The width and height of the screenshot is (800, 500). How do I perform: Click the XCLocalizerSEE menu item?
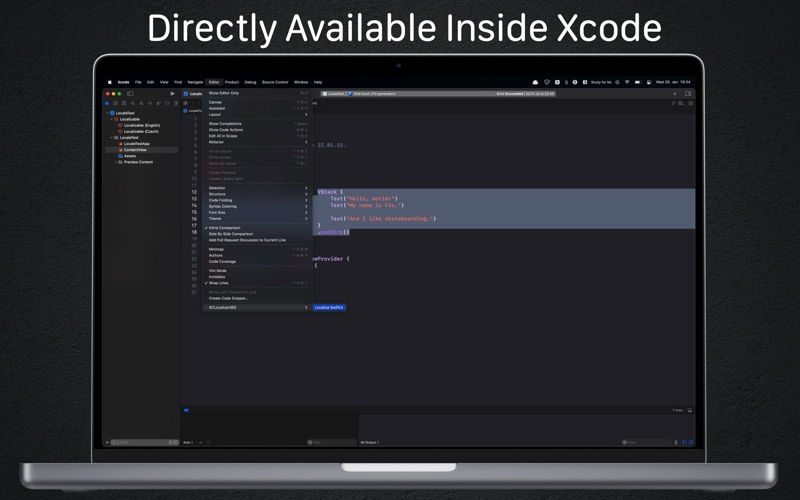pyautogui.click(x=255, y=308)
